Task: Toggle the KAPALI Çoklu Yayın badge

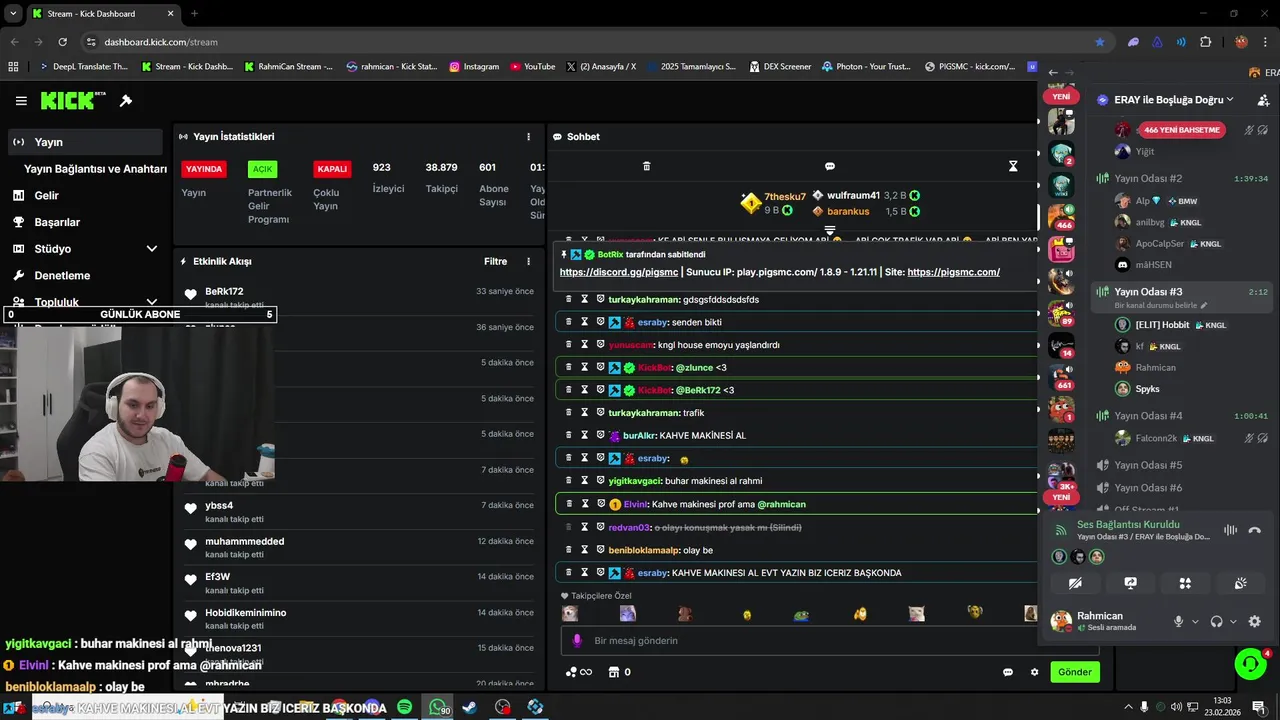Action: click(x=332, y=169)
